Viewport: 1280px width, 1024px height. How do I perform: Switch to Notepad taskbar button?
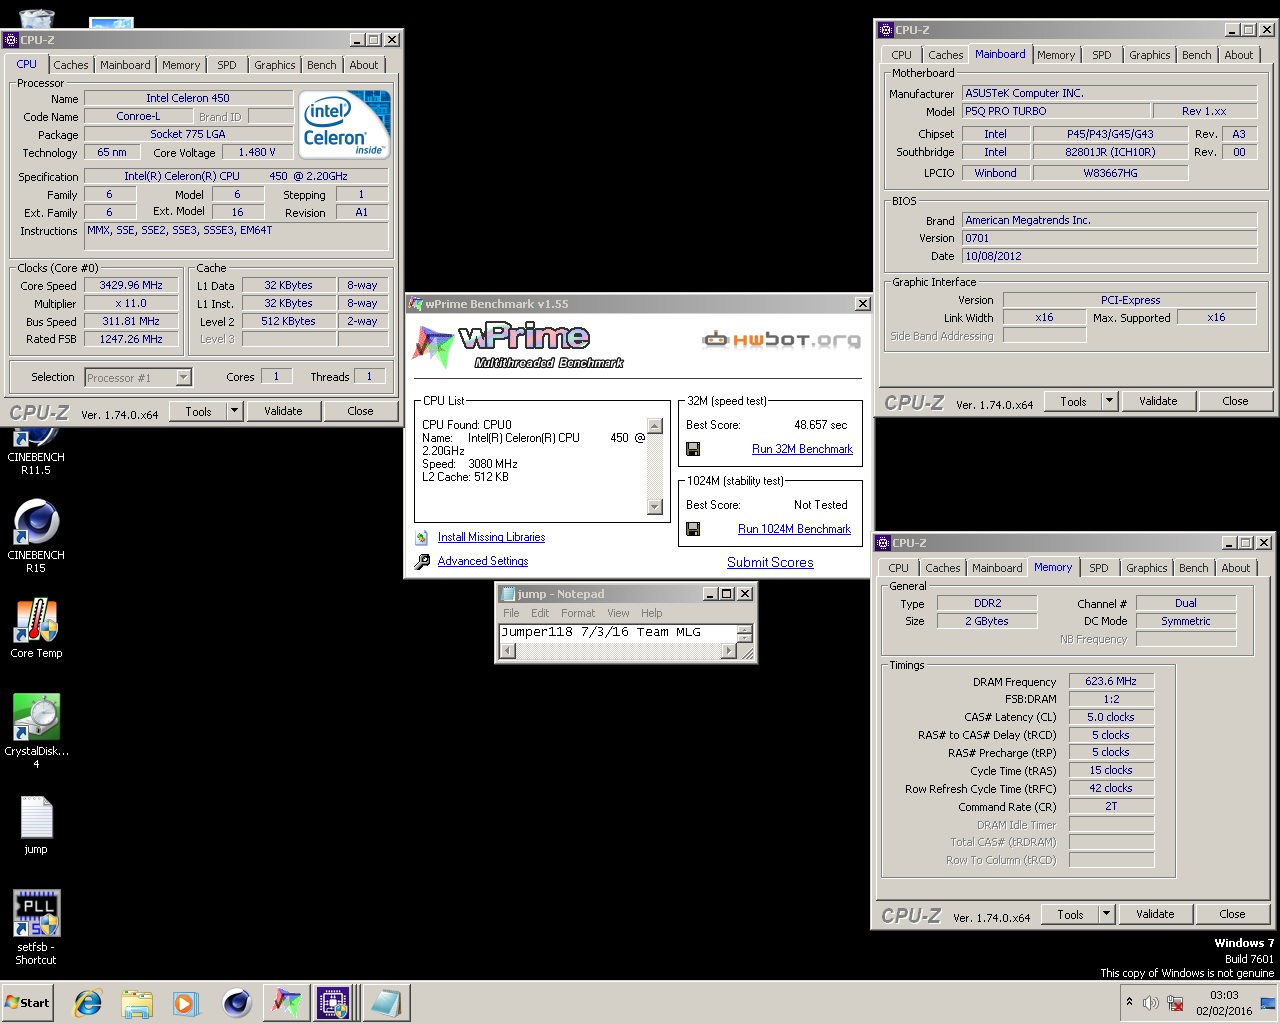[384, 1003]
